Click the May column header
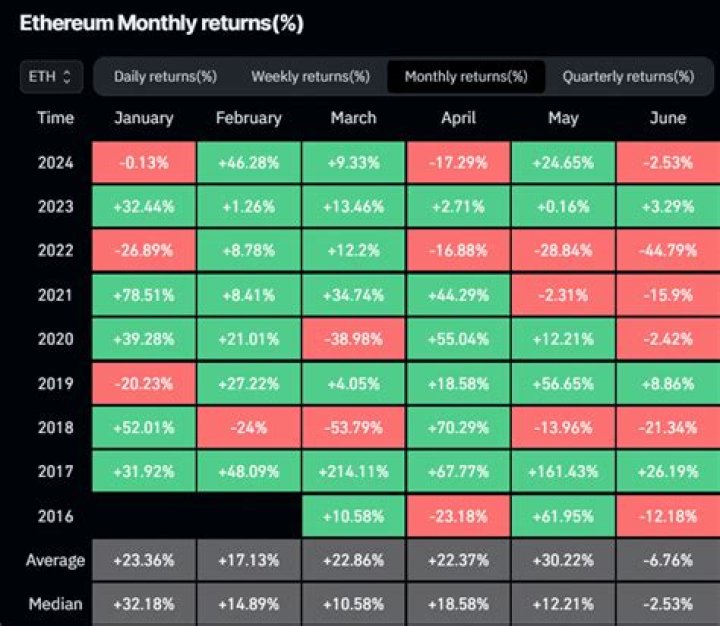 tap(563, 118)
